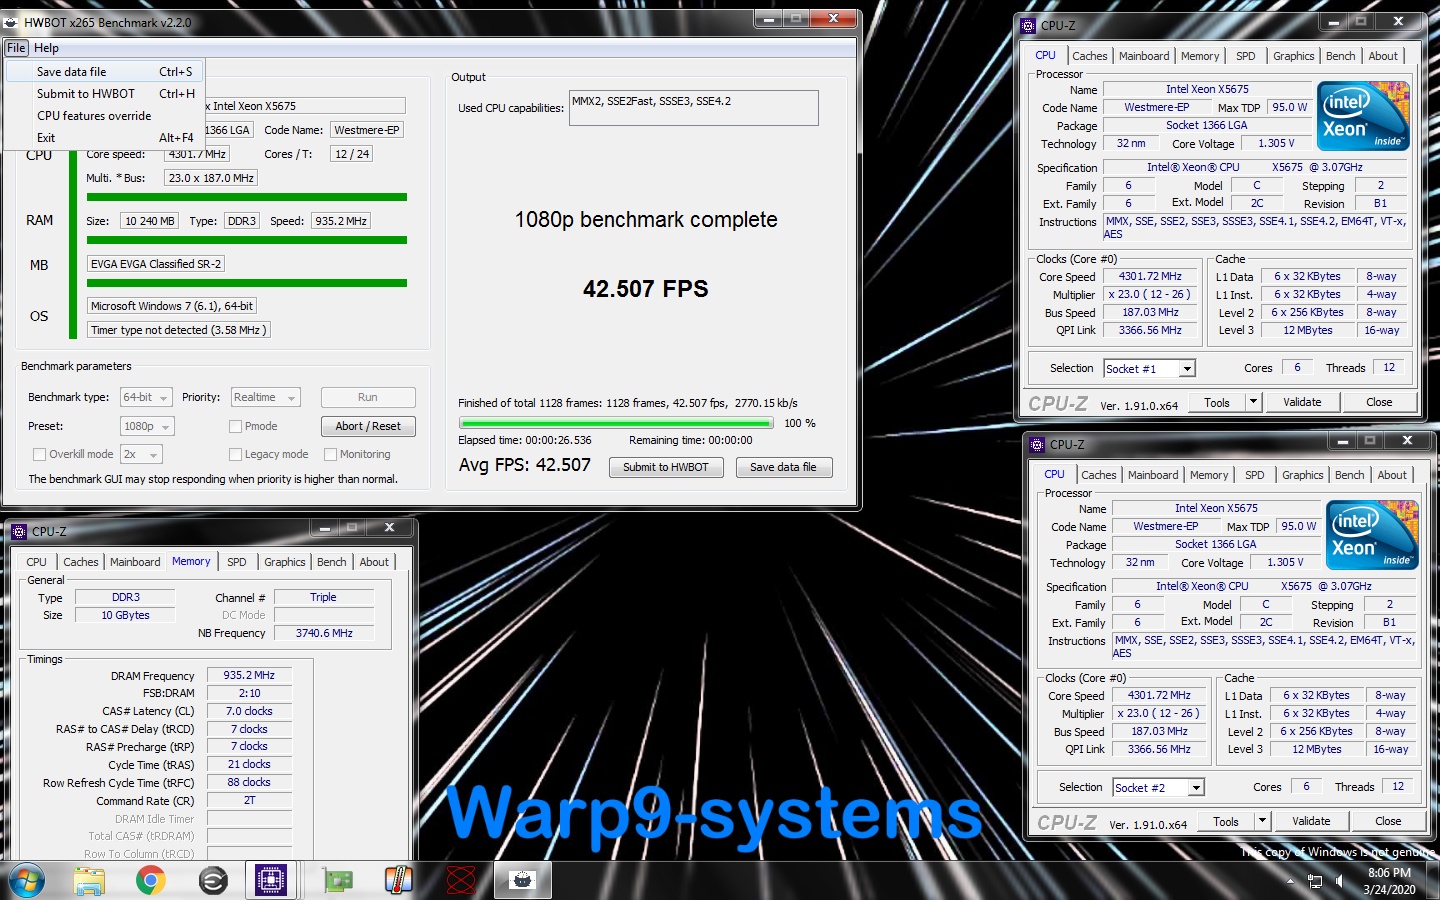Minimize the CPU-Z Memory window
This screenshot has height=900, width=1440.
click(x=324, y=528)
